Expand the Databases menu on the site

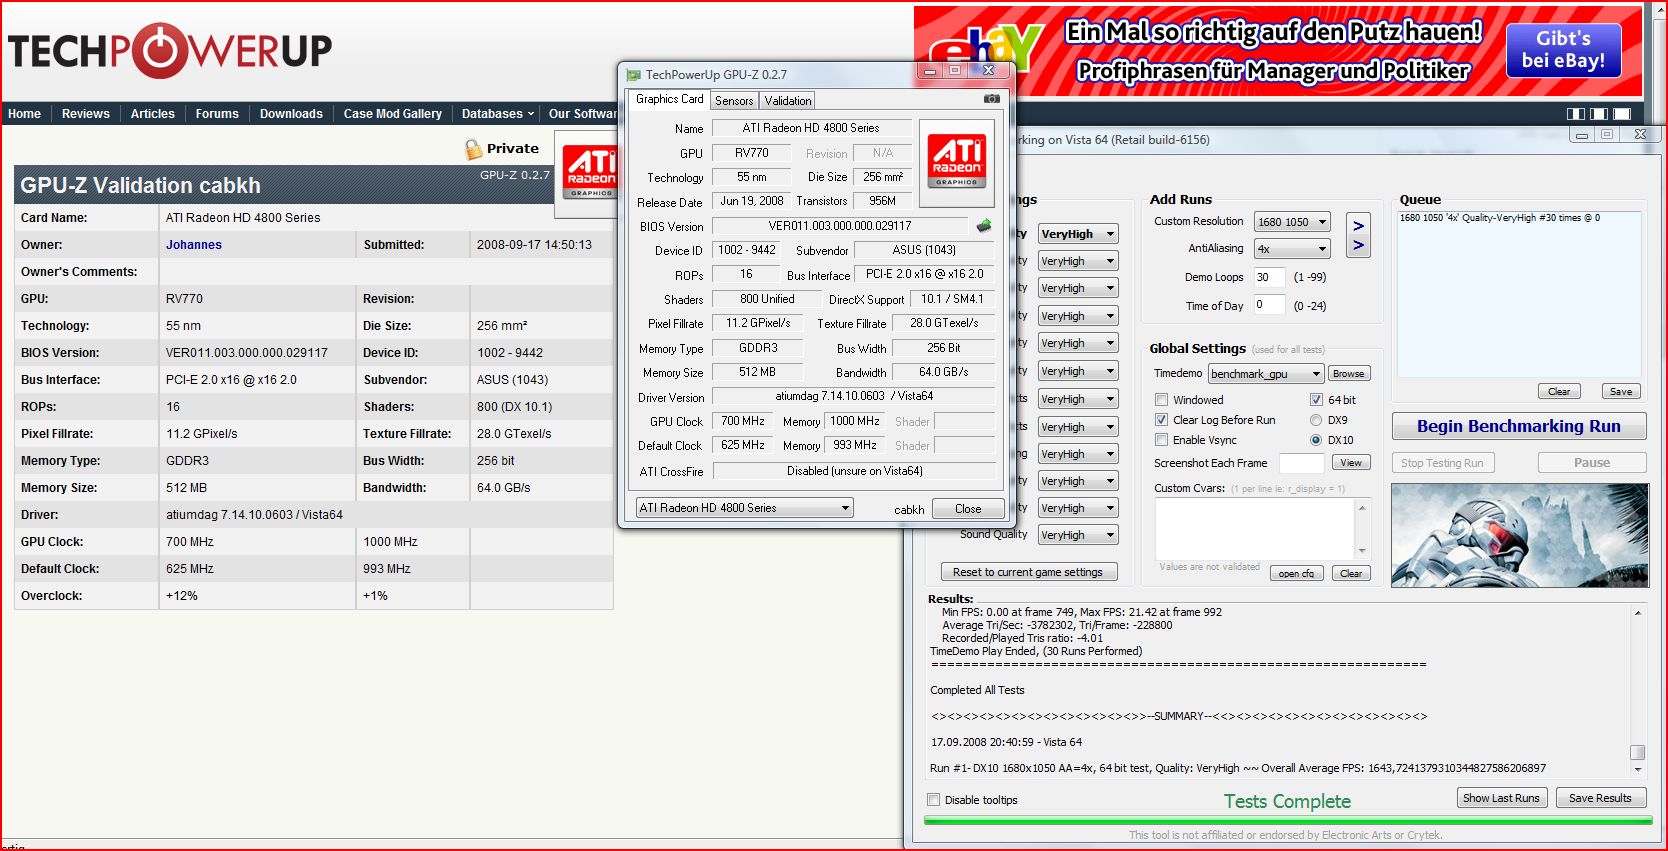[x=498, y=114]
